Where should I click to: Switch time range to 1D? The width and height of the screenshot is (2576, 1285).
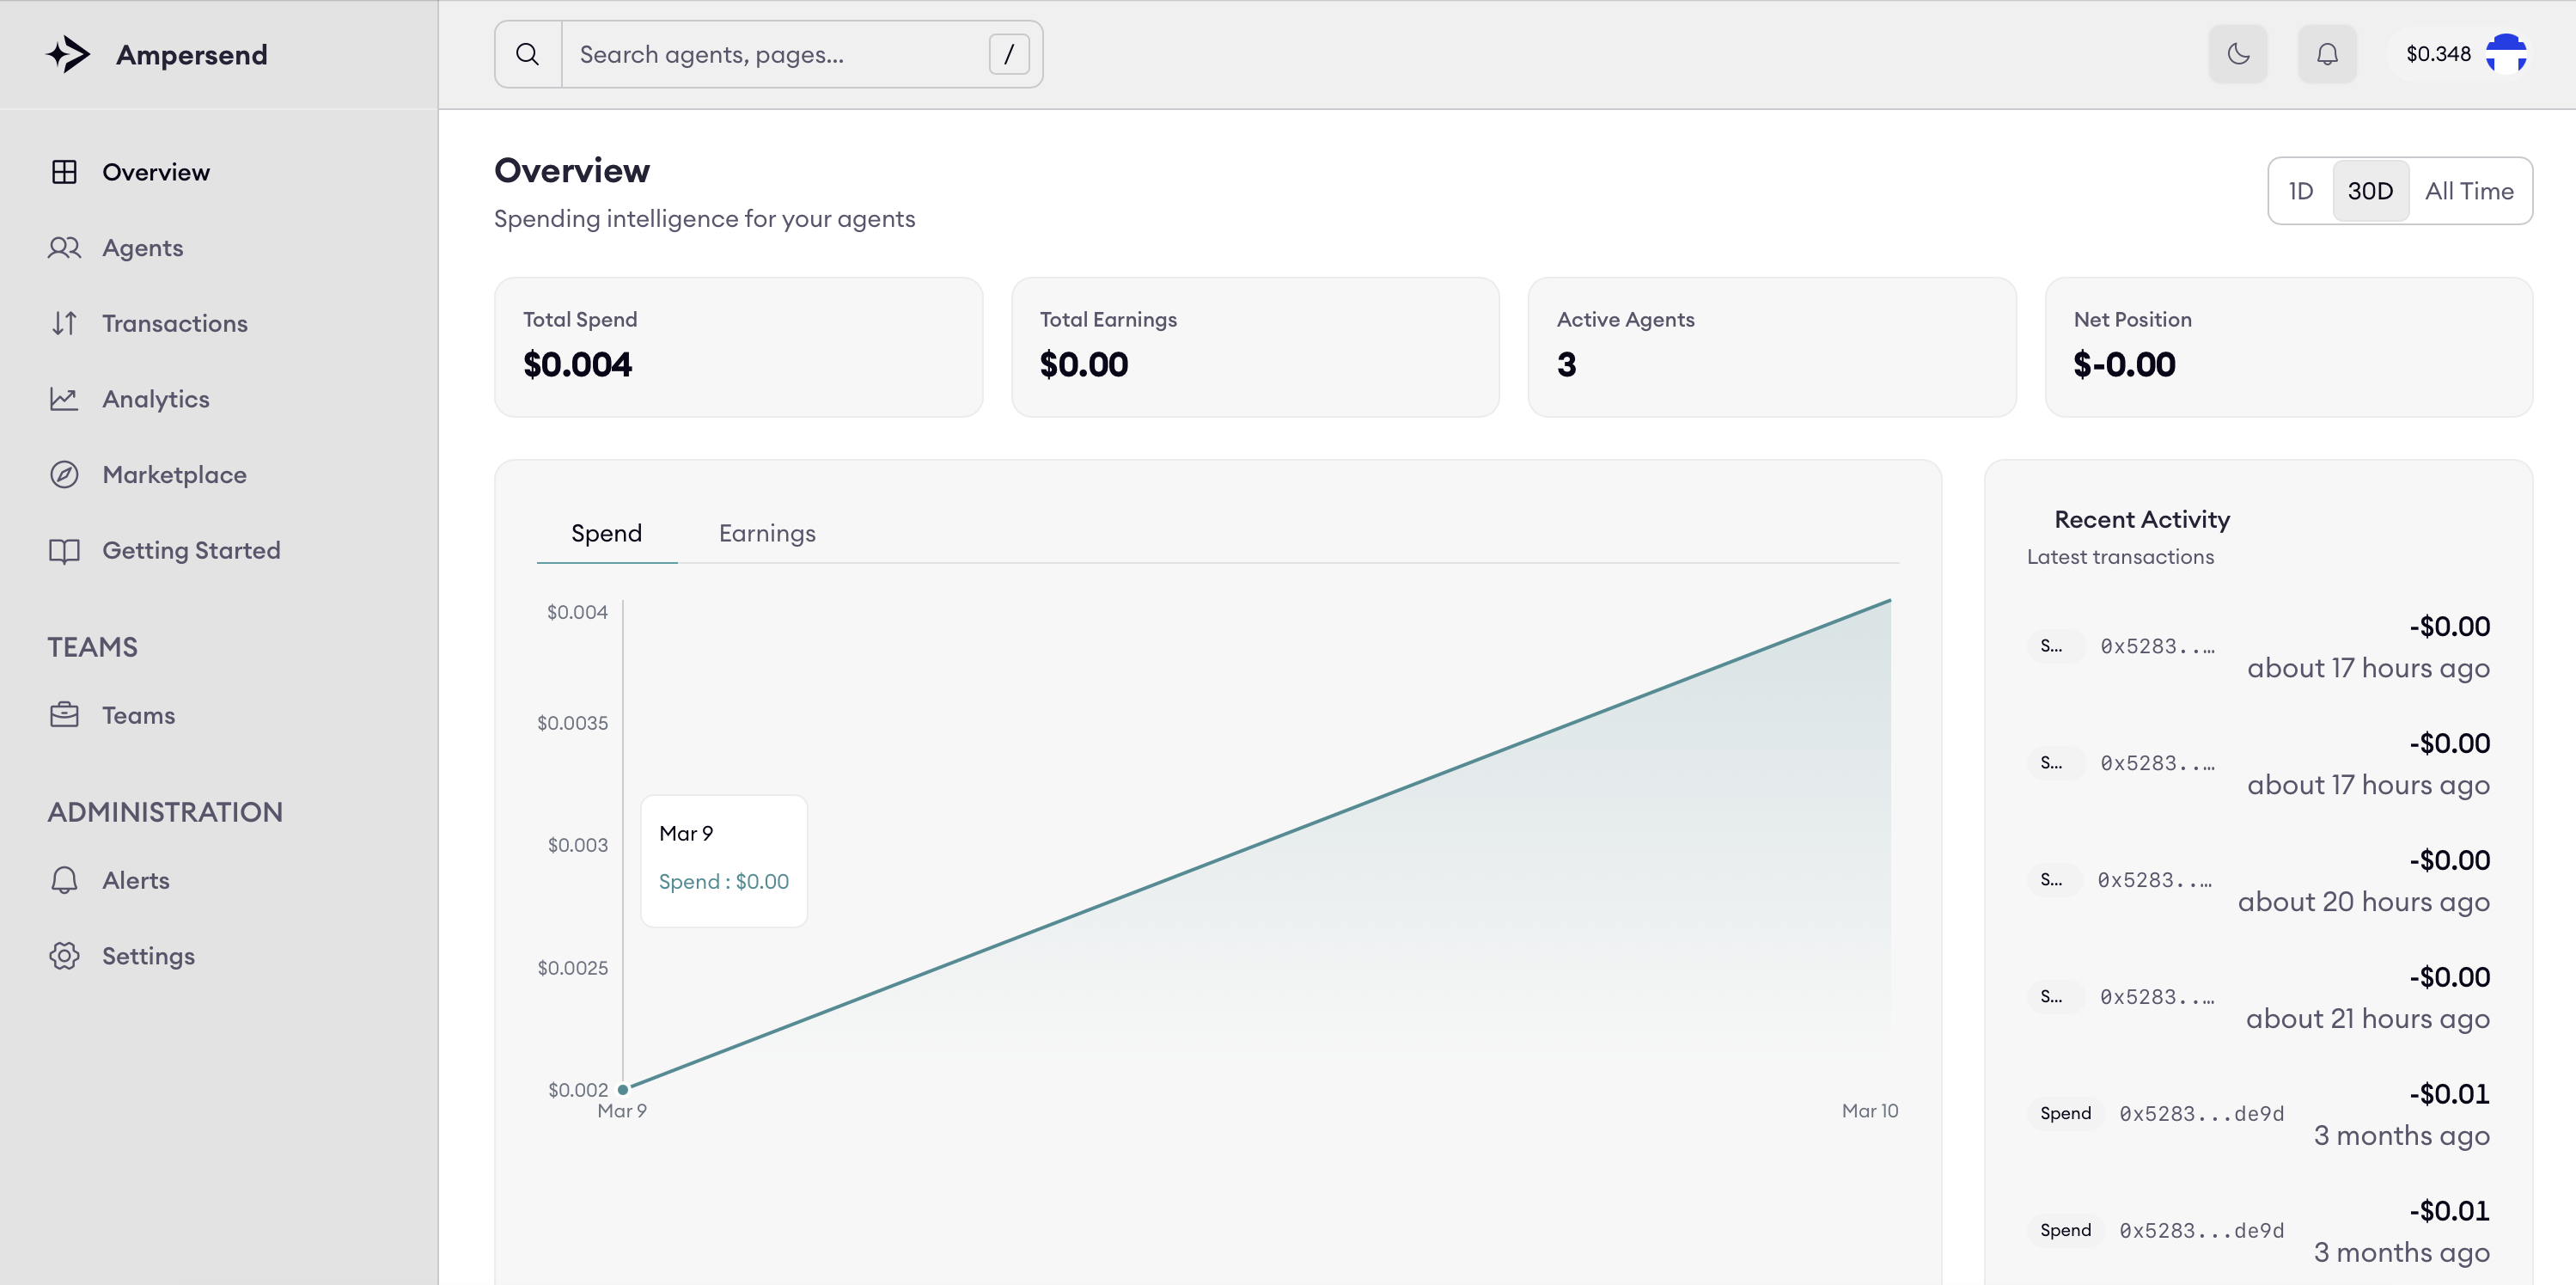coord(2301,190)
